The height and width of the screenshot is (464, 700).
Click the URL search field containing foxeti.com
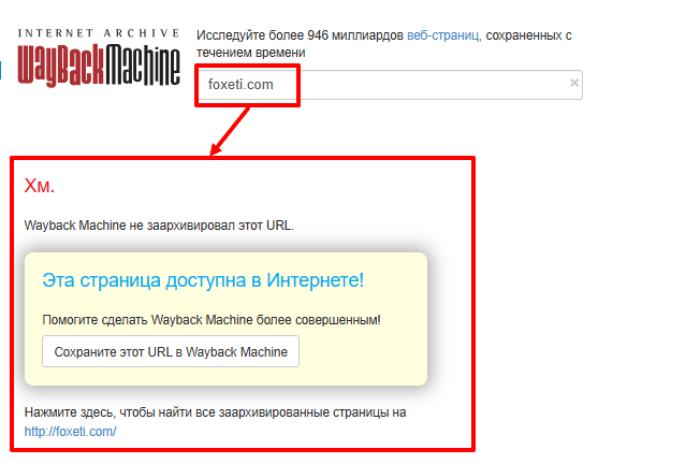tap(389, 84)
